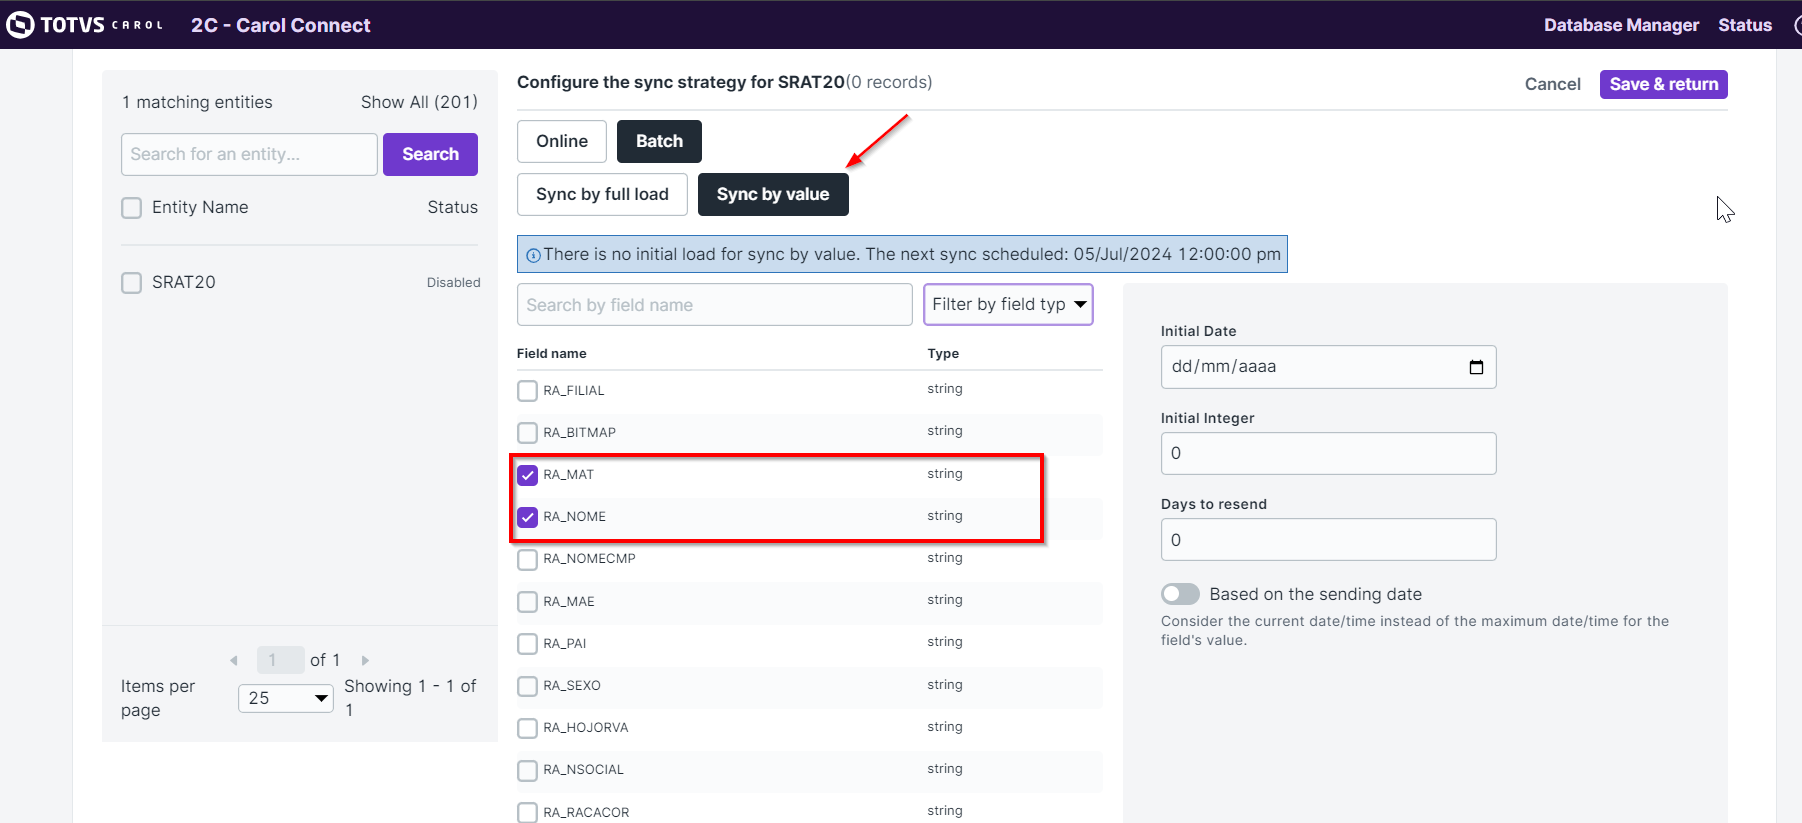
Task: Click the info icon in sync notice
Action: [x=533, y=255]
